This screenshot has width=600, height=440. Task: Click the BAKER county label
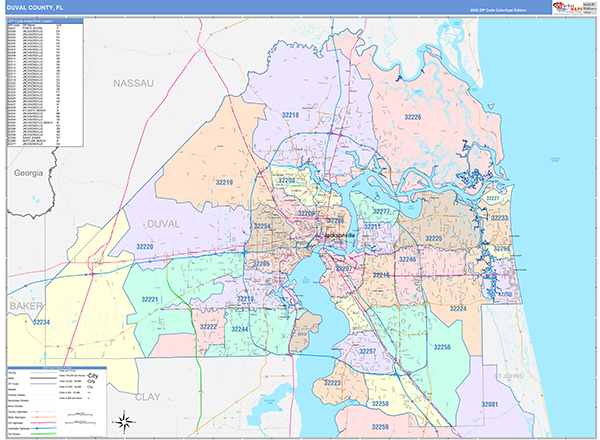26,306
